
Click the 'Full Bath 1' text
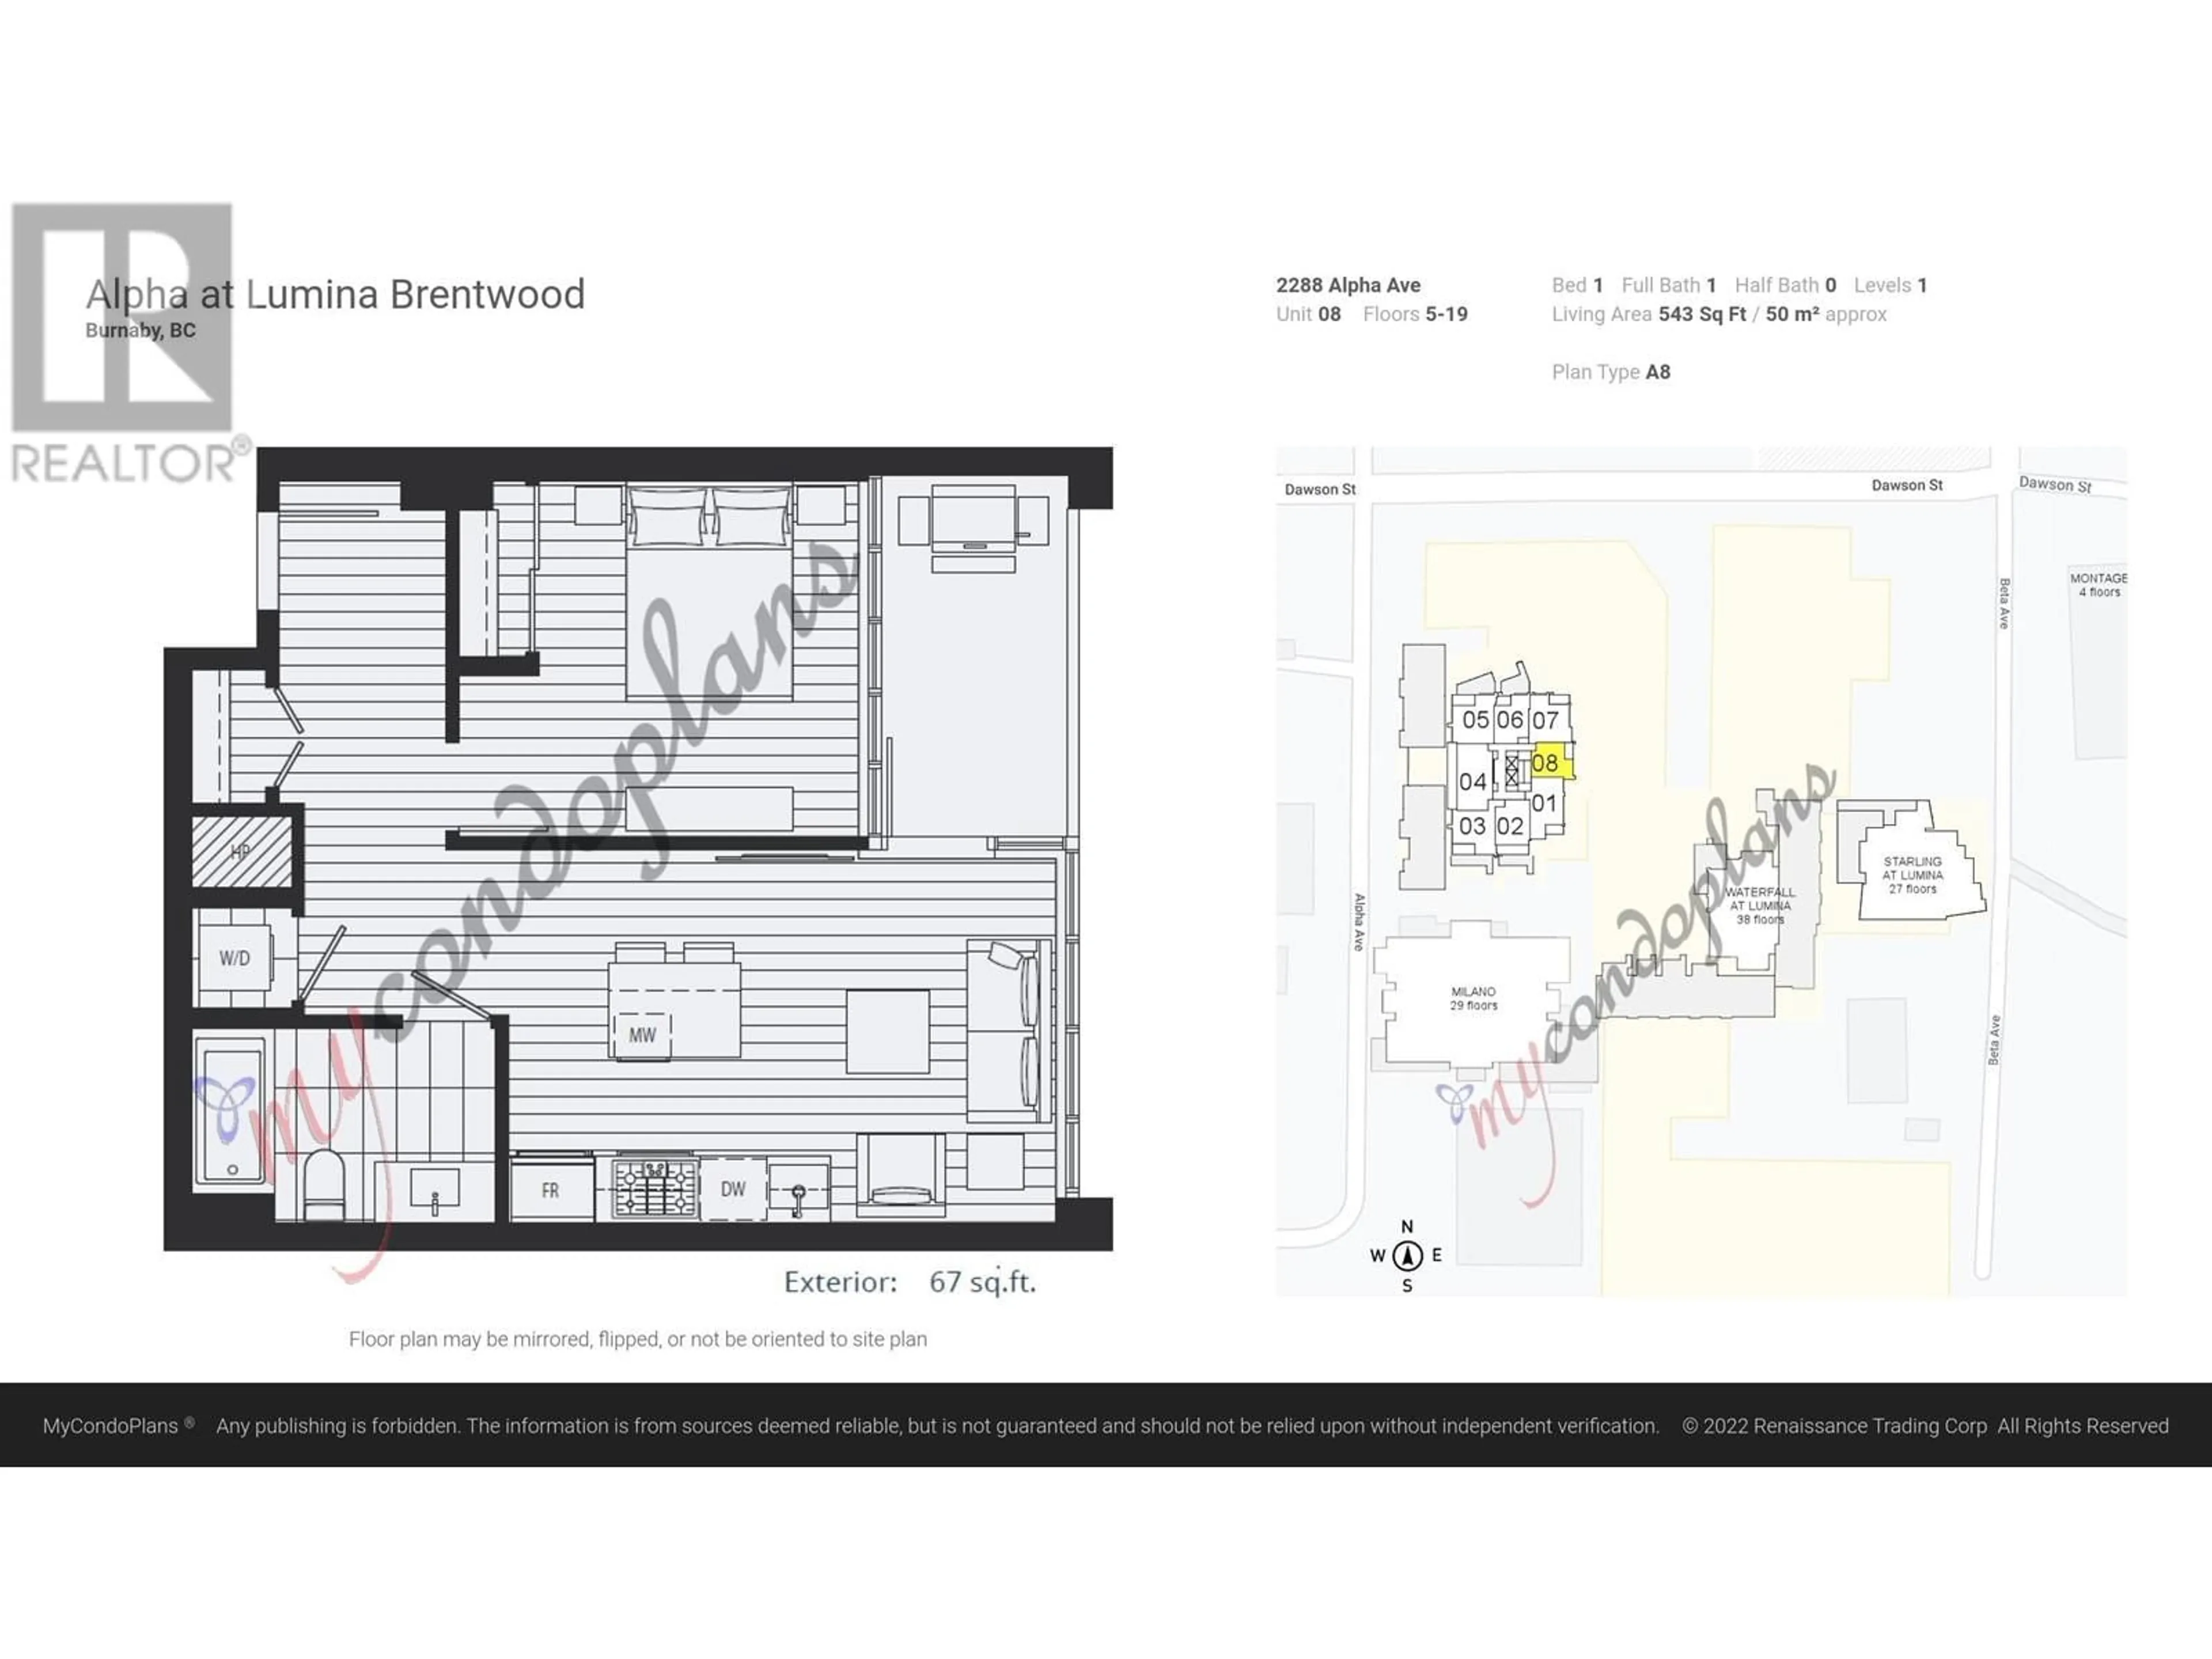[x=1669, y=285]
